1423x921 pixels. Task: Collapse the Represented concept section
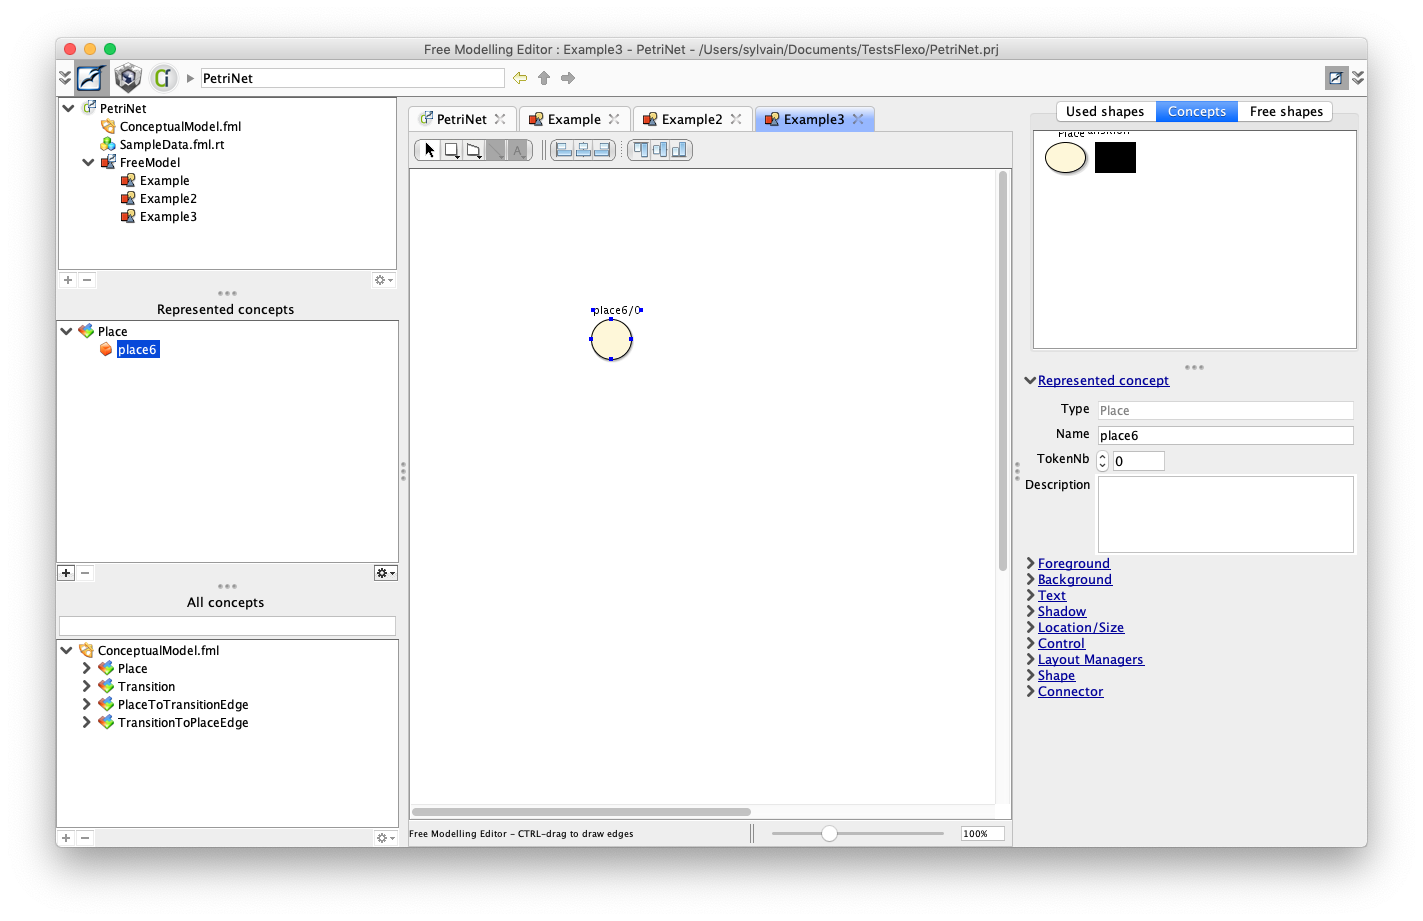tap(1030, 380)
